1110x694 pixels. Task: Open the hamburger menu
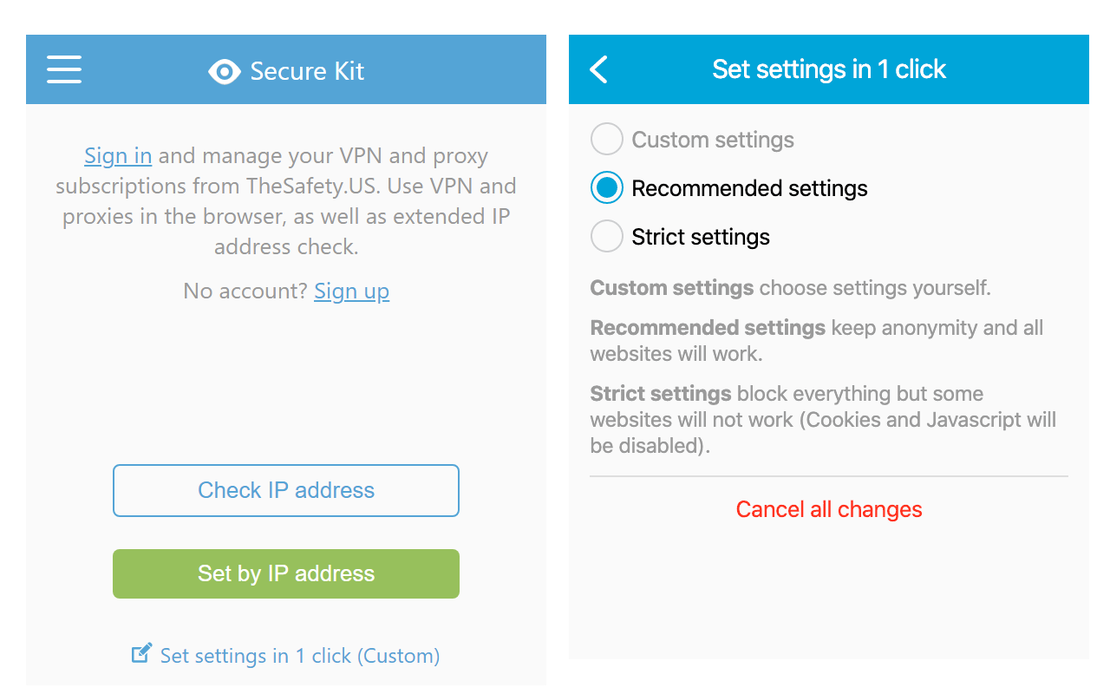[x=64, y=69]
